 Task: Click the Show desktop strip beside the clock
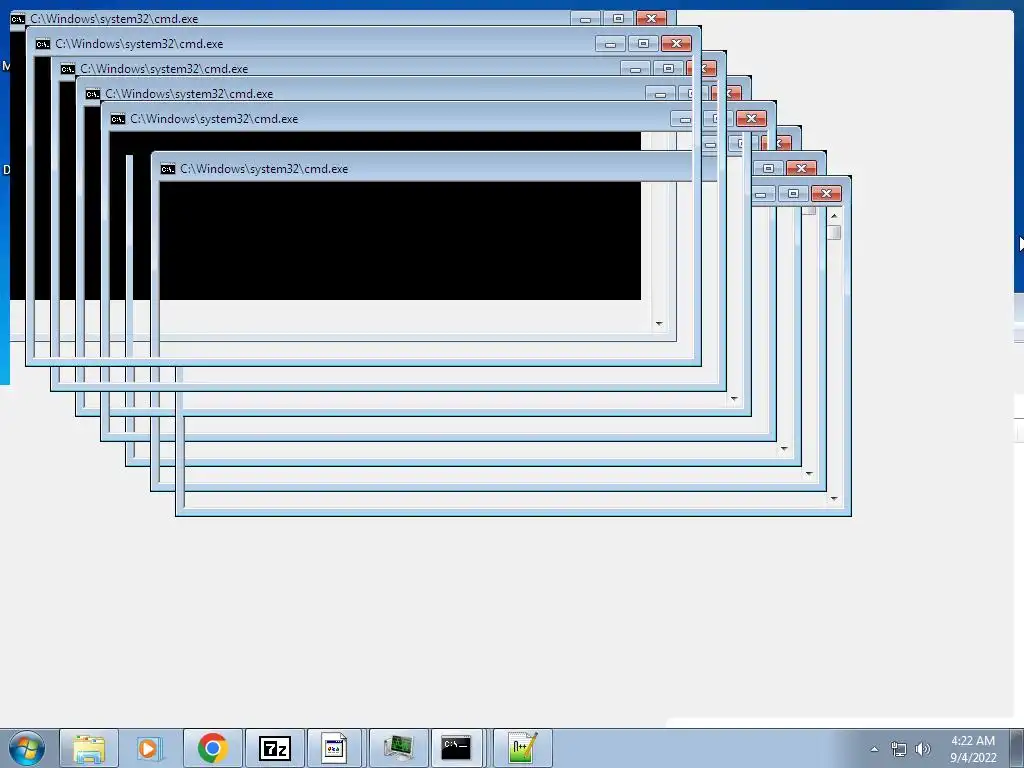click(1019, 748)
